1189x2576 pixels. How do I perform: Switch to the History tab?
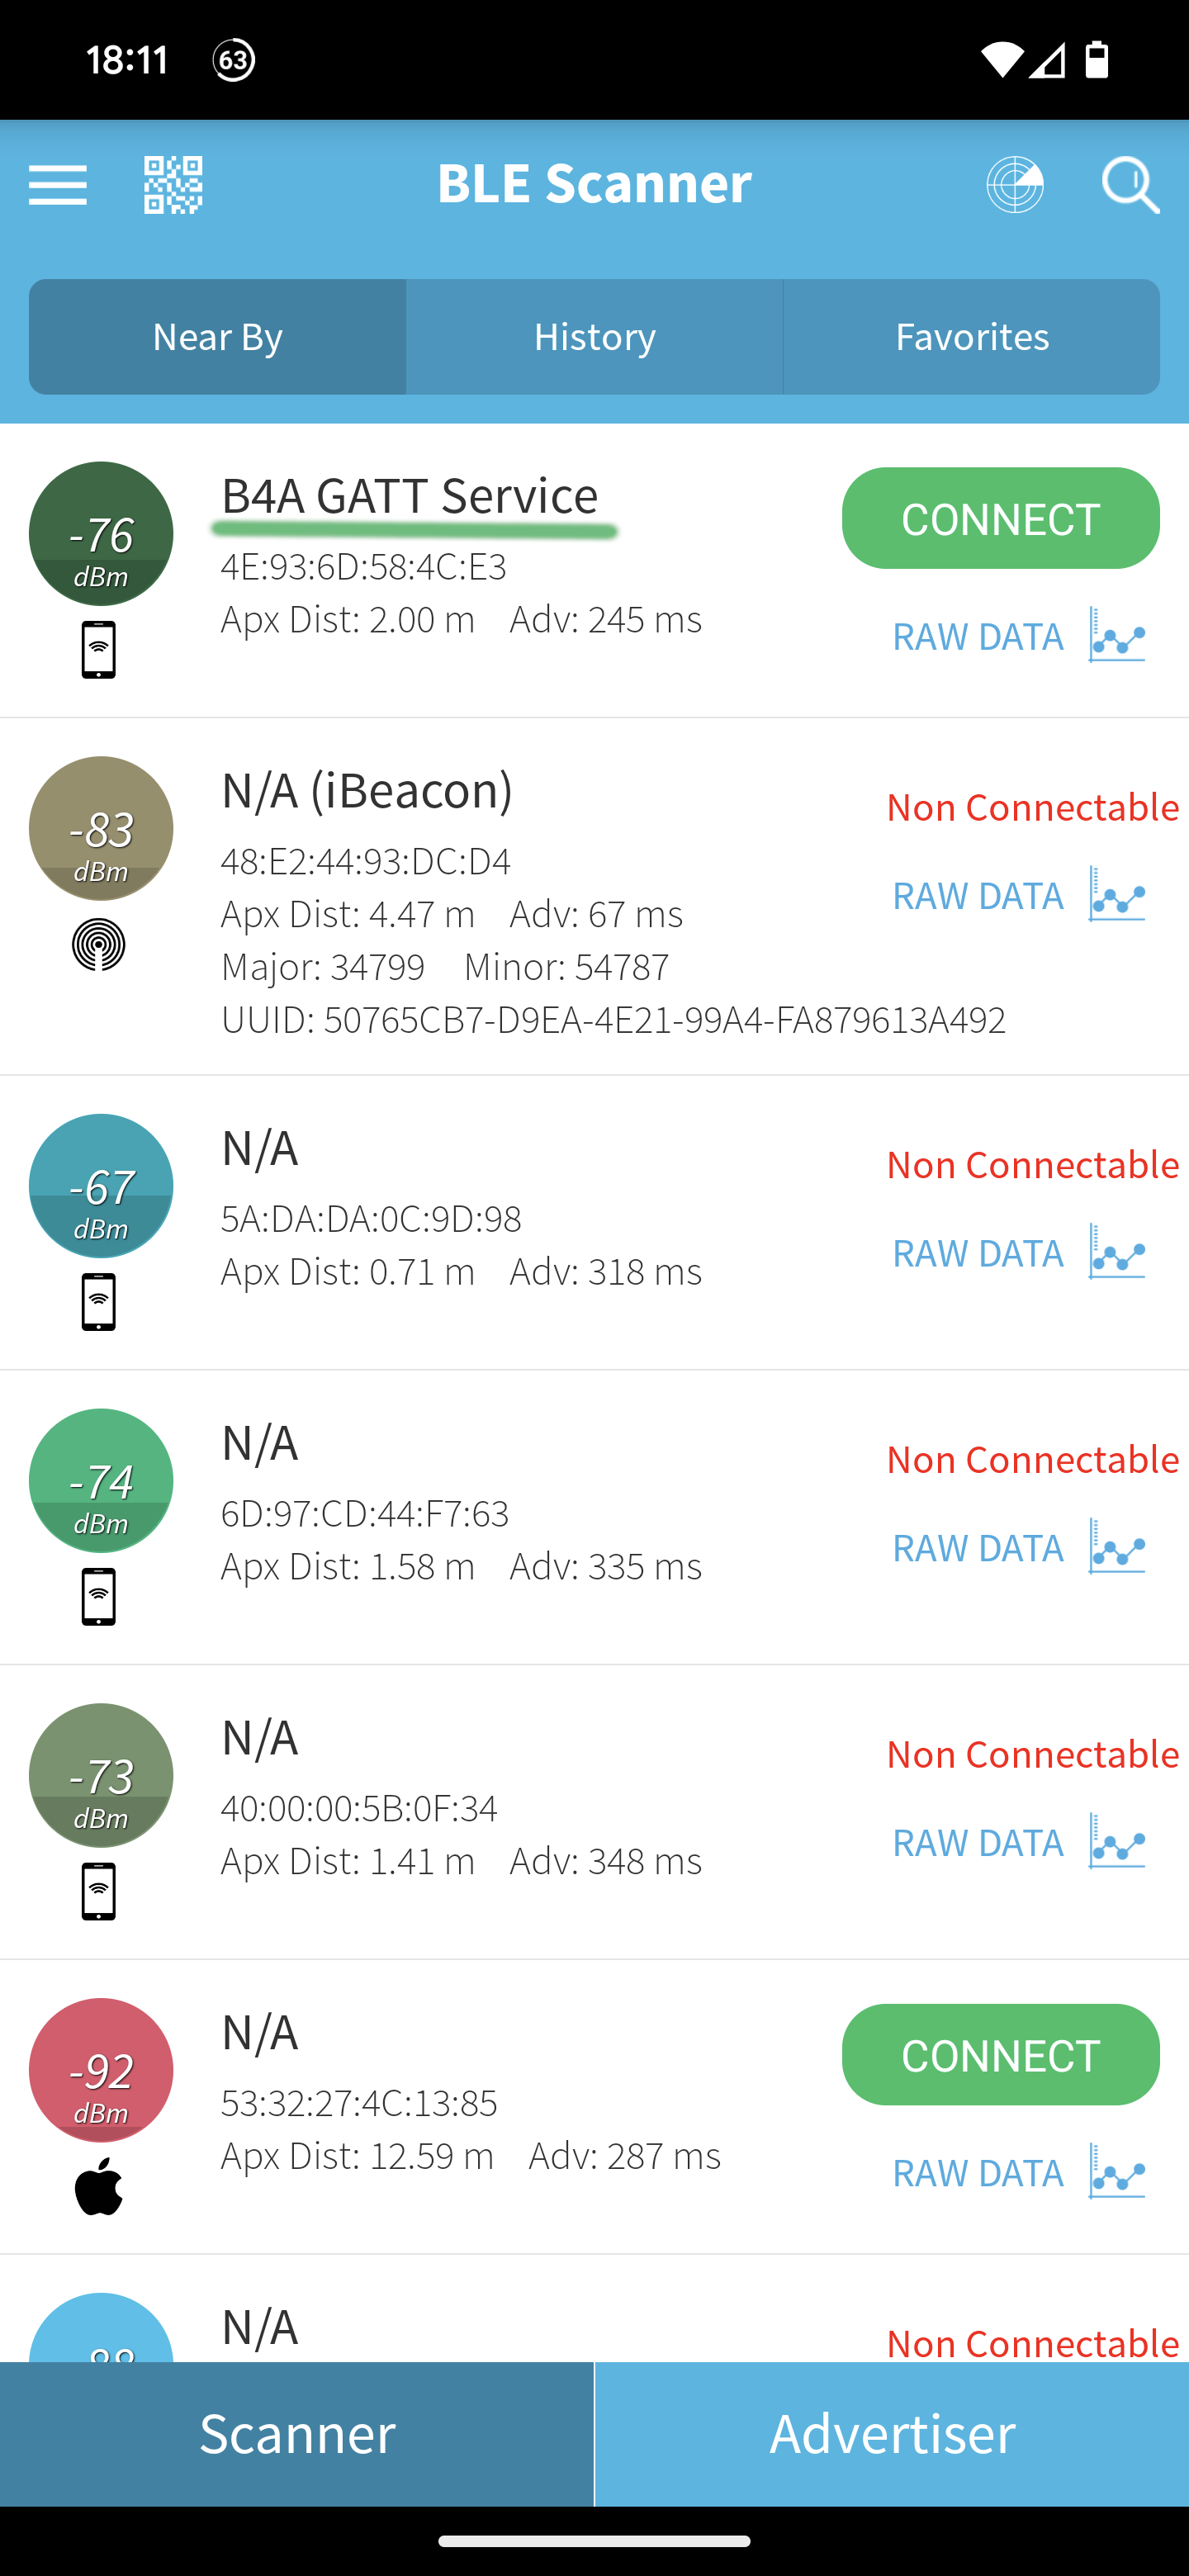pos(594,337)
